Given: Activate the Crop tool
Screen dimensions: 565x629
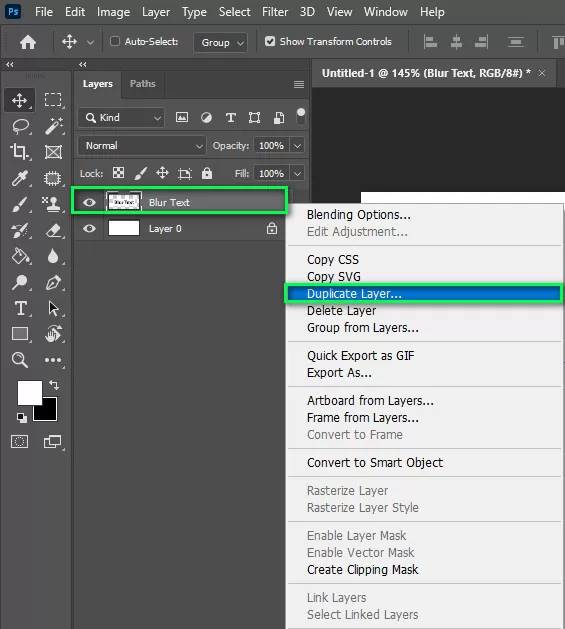Looking at the screenshot, I should click(19, 152).
